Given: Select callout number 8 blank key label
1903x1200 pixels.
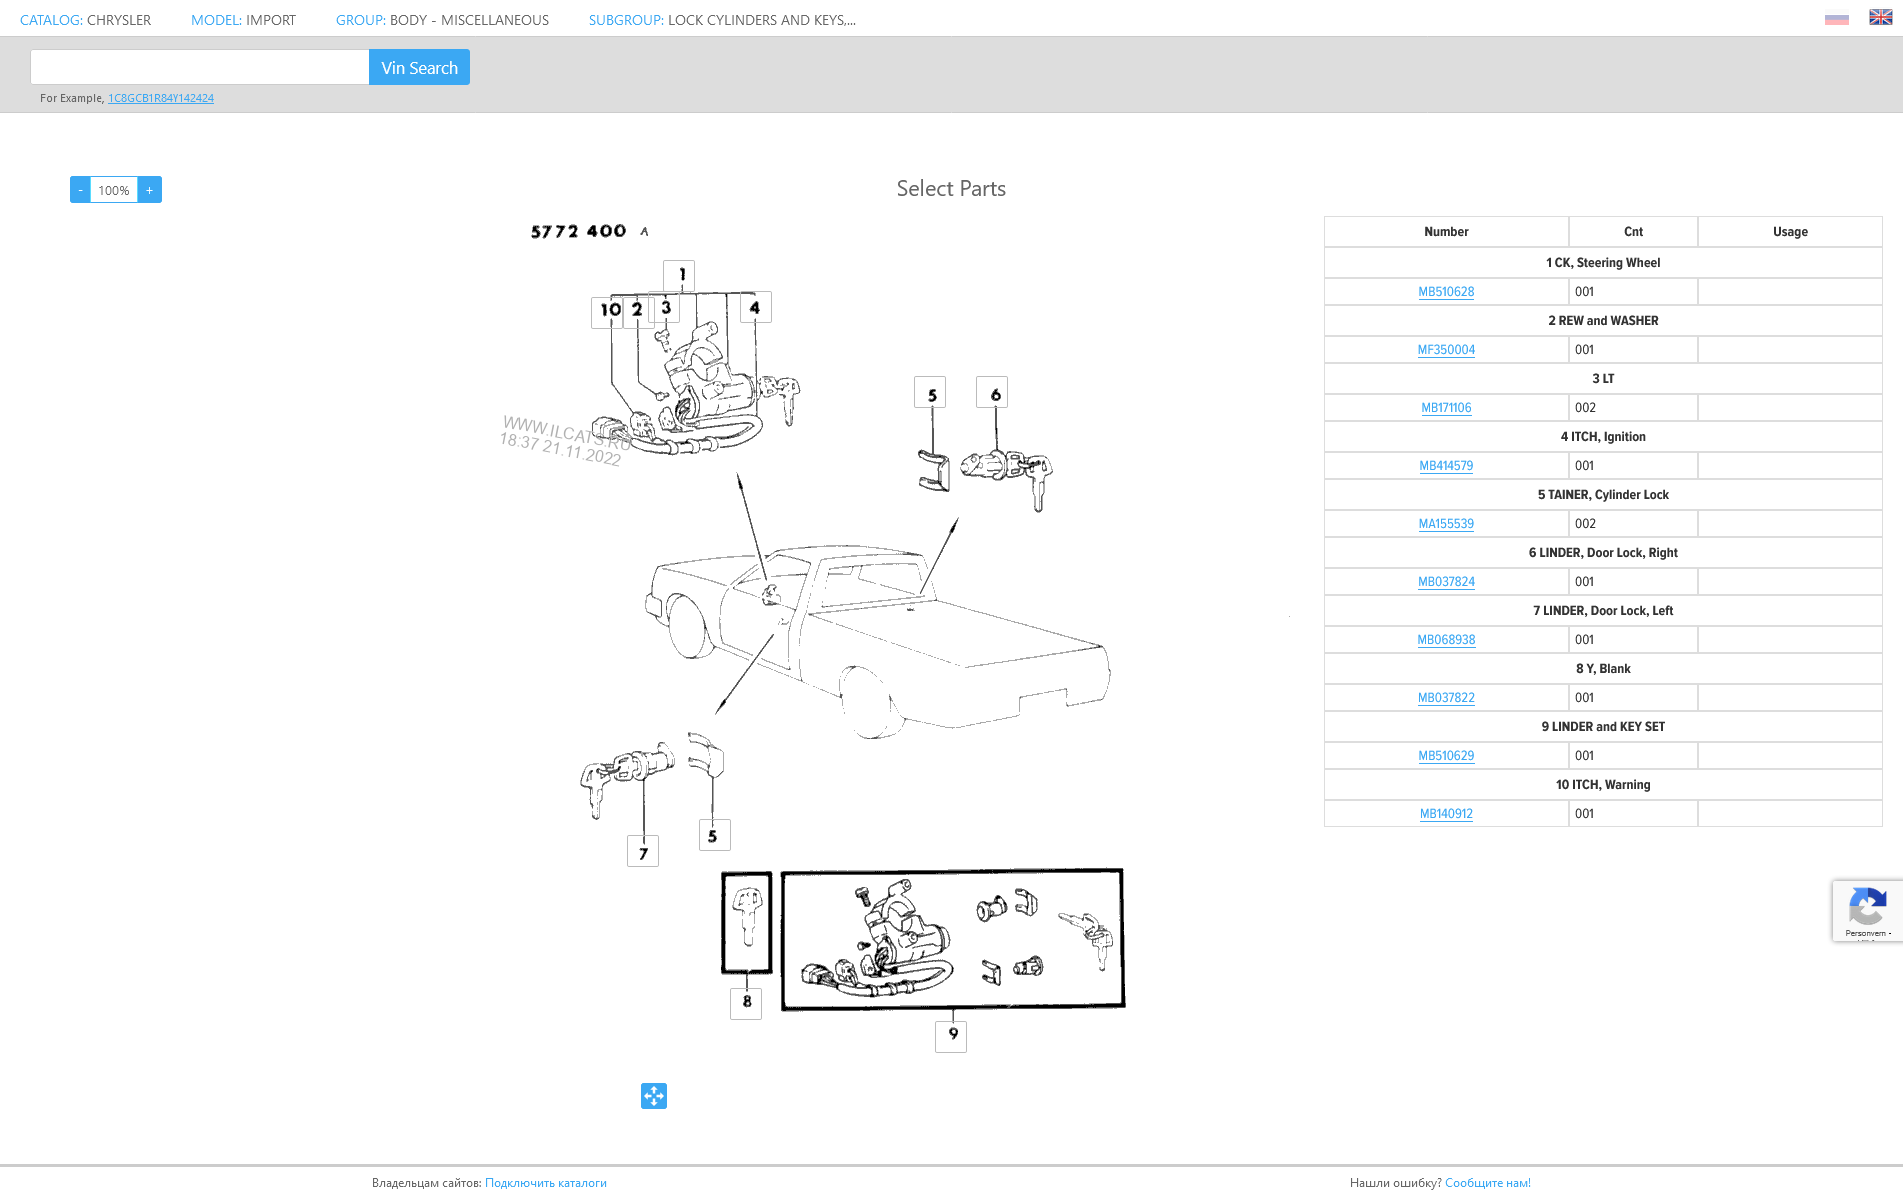Looking at the screenshot, I should coord(746,1002).
